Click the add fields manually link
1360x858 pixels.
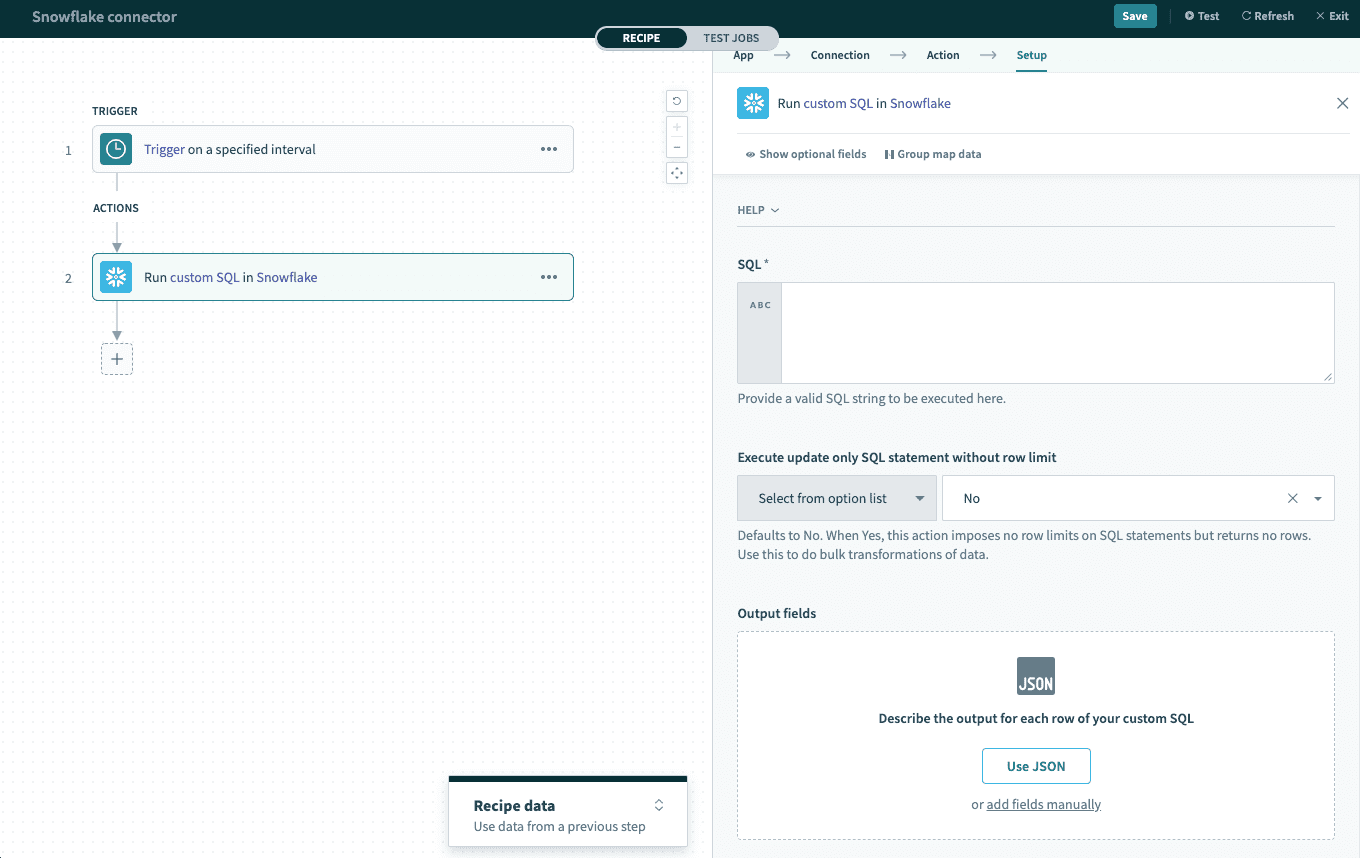pyautogui.click(x=1043, y=804)
